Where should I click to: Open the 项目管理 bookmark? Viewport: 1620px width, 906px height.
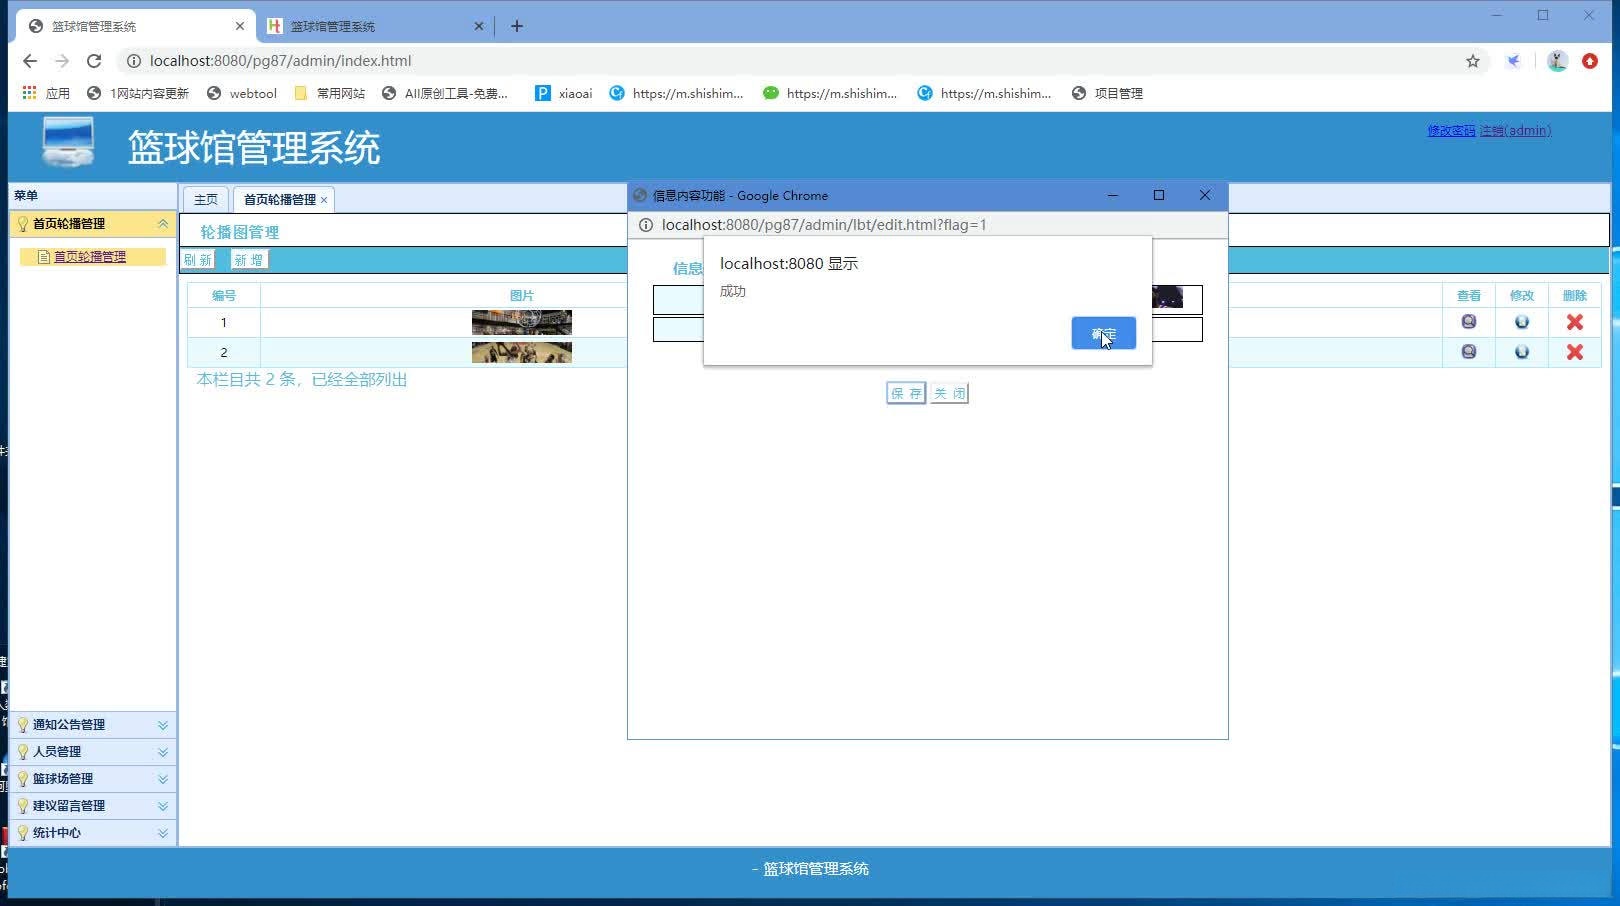click(1107, 93)
